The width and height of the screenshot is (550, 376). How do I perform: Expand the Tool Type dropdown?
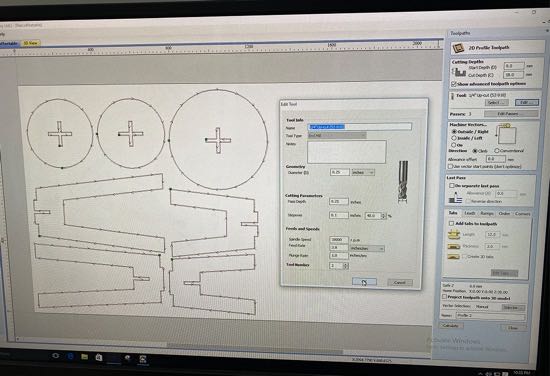pos(337,135)
